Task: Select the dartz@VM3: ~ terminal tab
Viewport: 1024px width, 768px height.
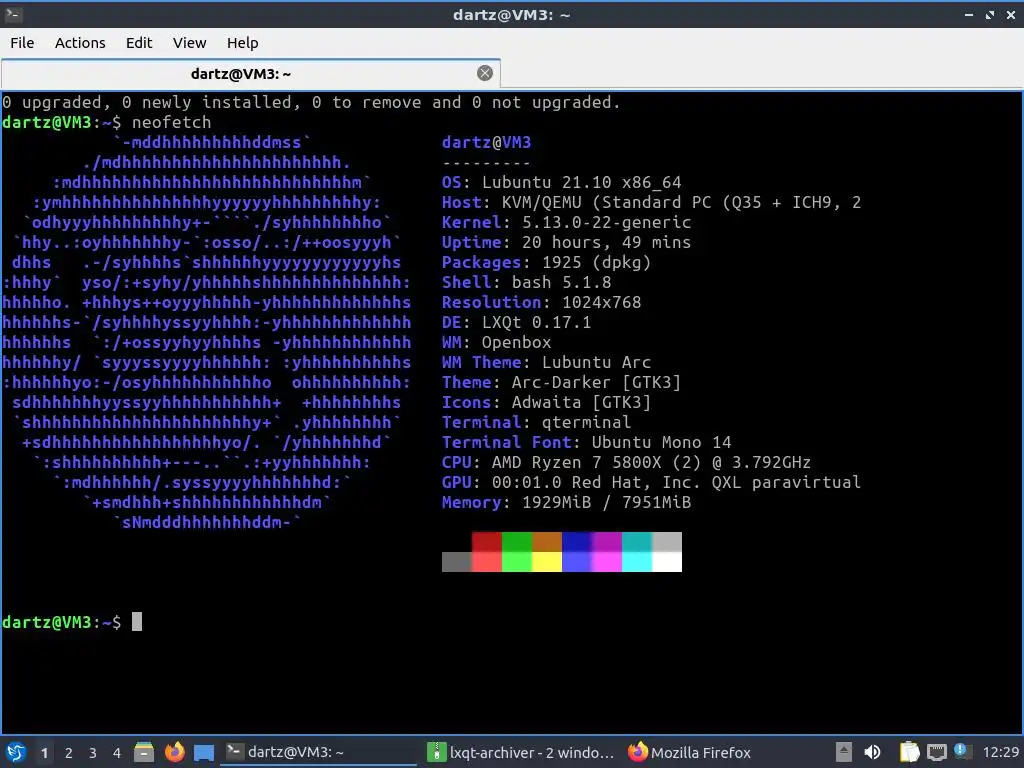Action: coord(251,73)
